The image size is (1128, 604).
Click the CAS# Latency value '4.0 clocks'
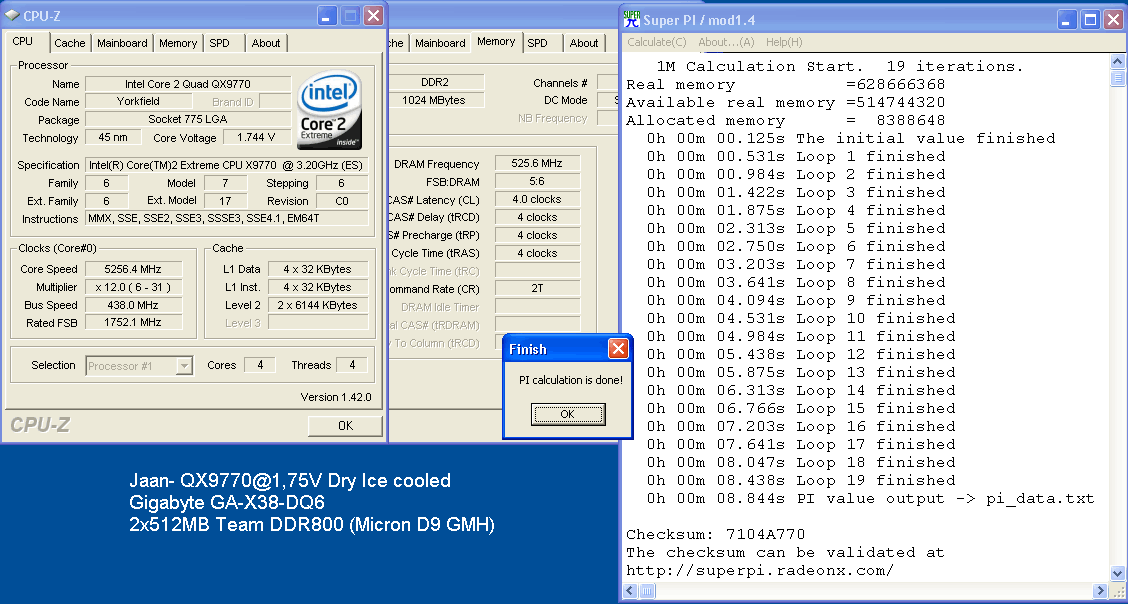[537, 199]
